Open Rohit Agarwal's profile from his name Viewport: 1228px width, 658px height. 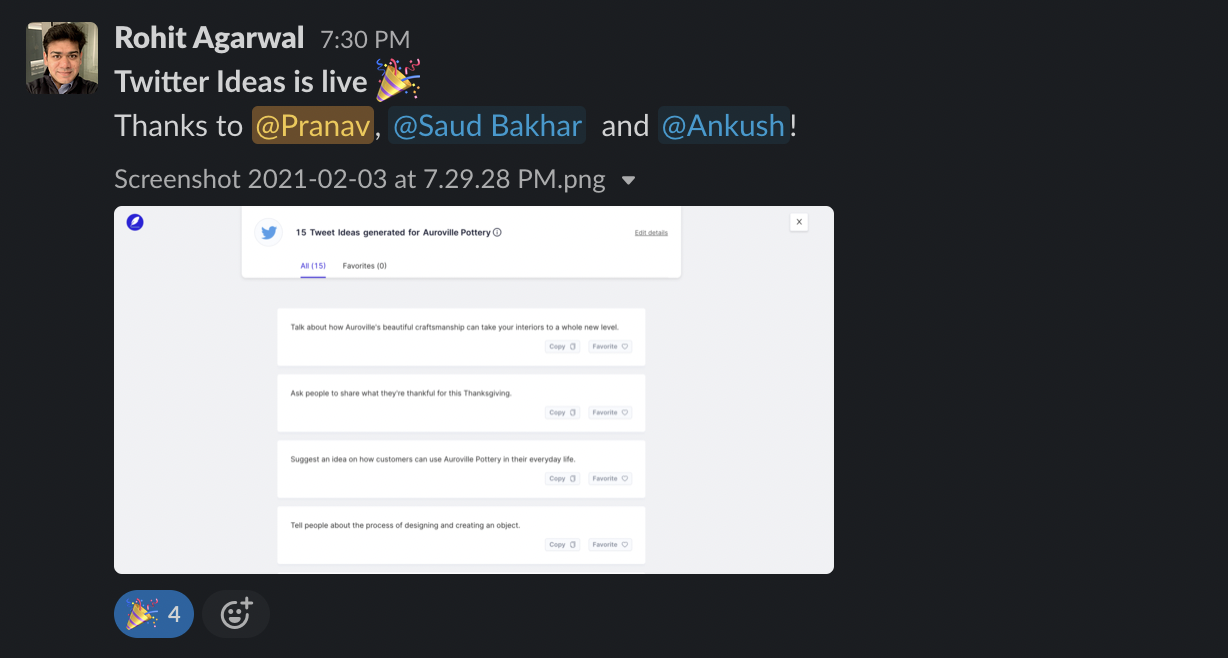[209, 38]
